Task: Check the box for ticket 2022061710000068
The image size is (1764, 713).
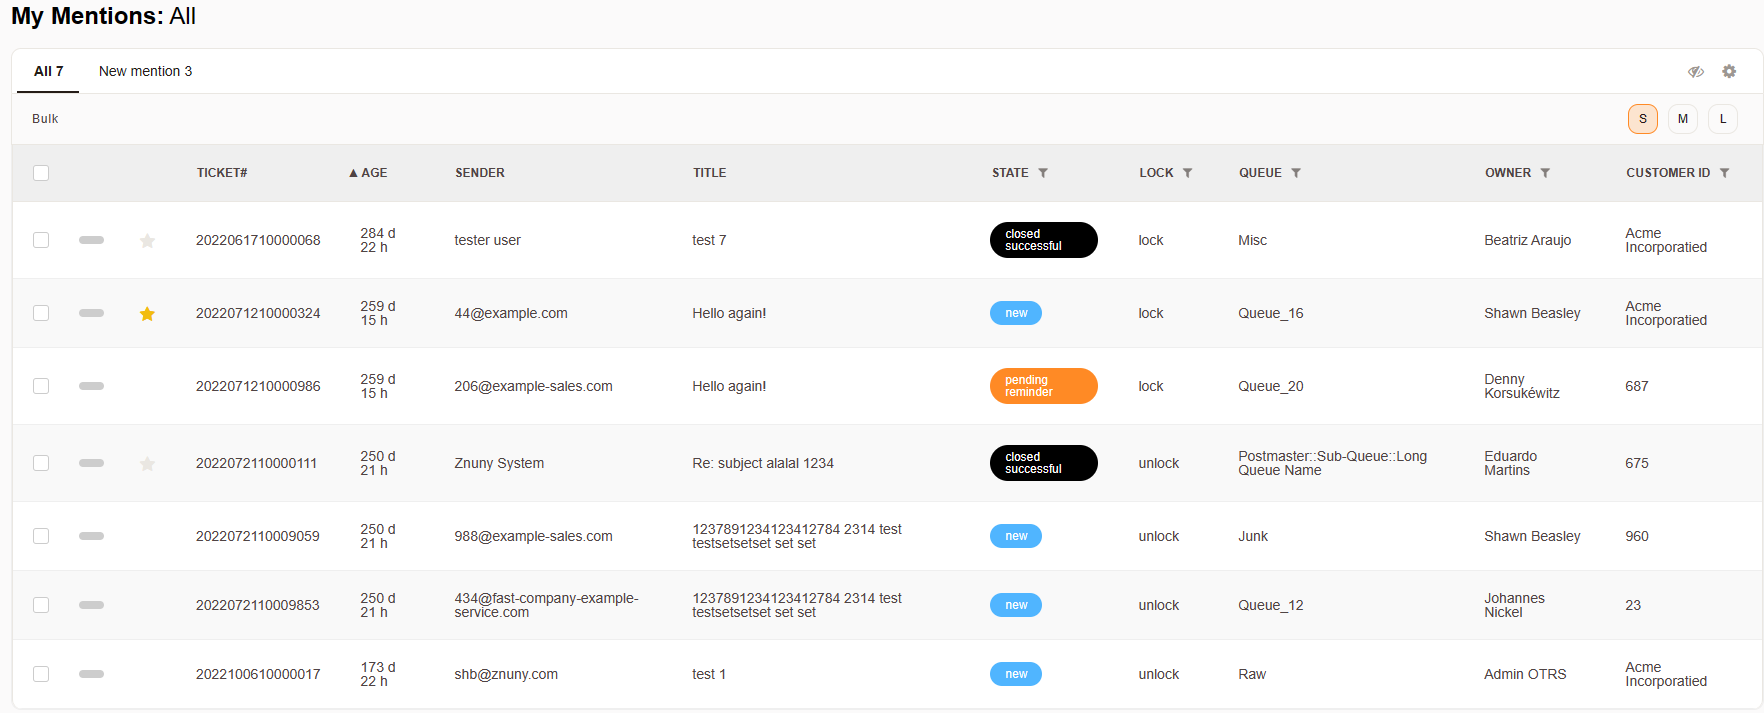Action: [41, 240]
